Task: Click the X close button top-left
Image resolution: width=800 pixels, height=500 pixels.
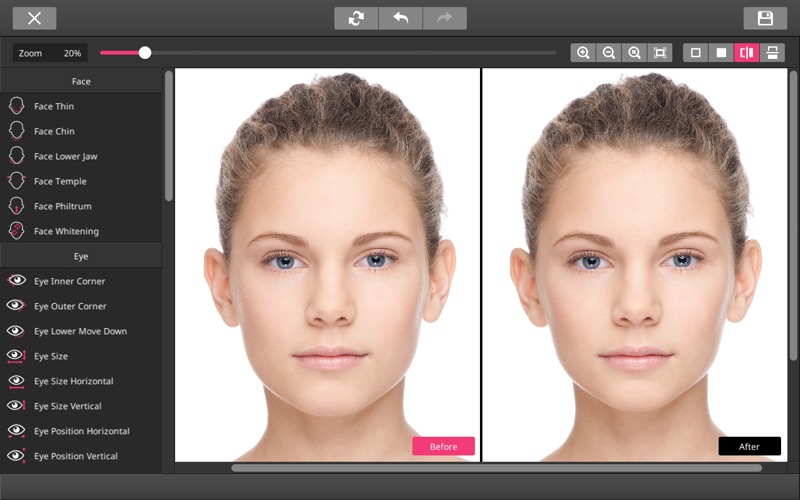Action: tap(34, 18)
